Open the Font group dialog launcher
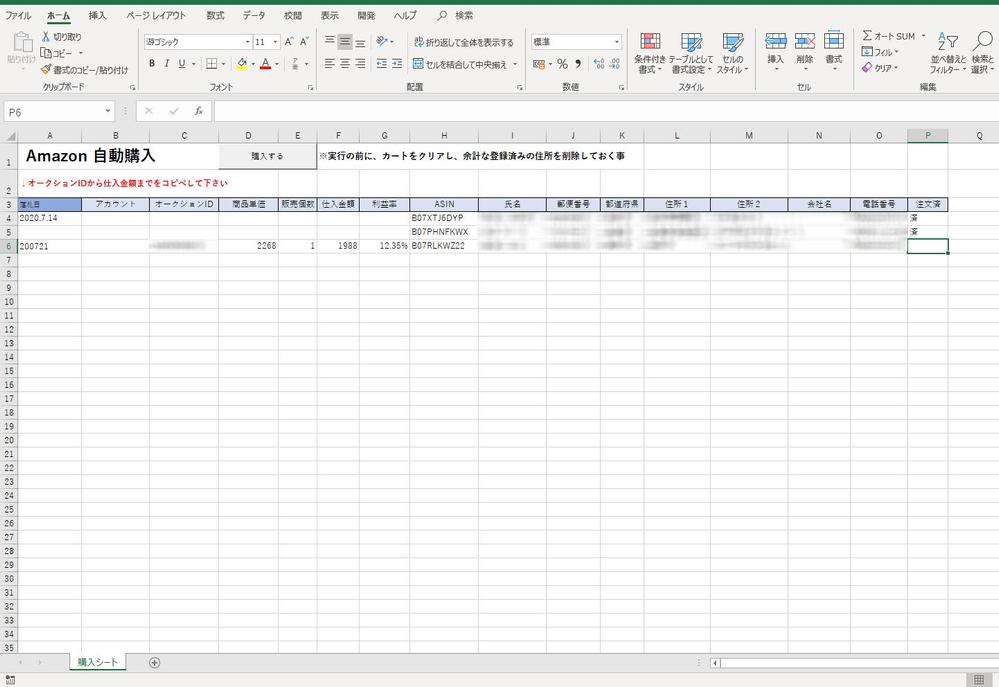 311,87
